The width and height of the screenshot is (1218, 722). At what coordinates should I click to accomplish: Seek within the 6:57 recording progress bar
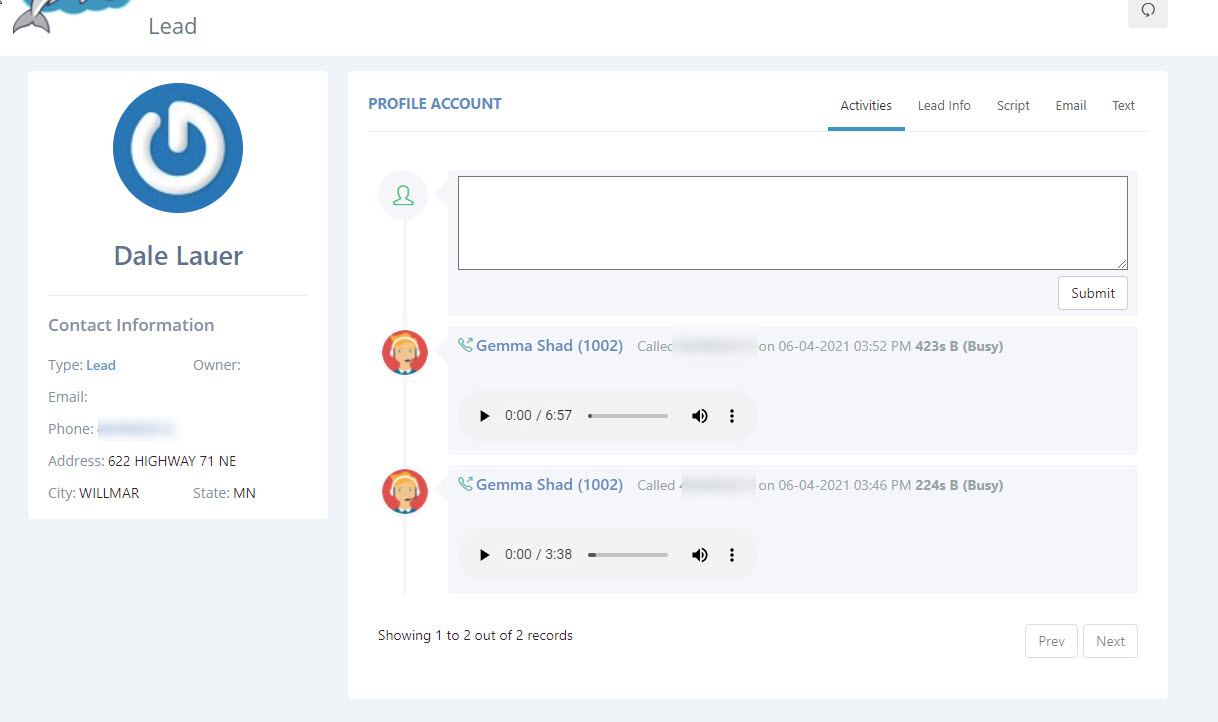(628, 416)
